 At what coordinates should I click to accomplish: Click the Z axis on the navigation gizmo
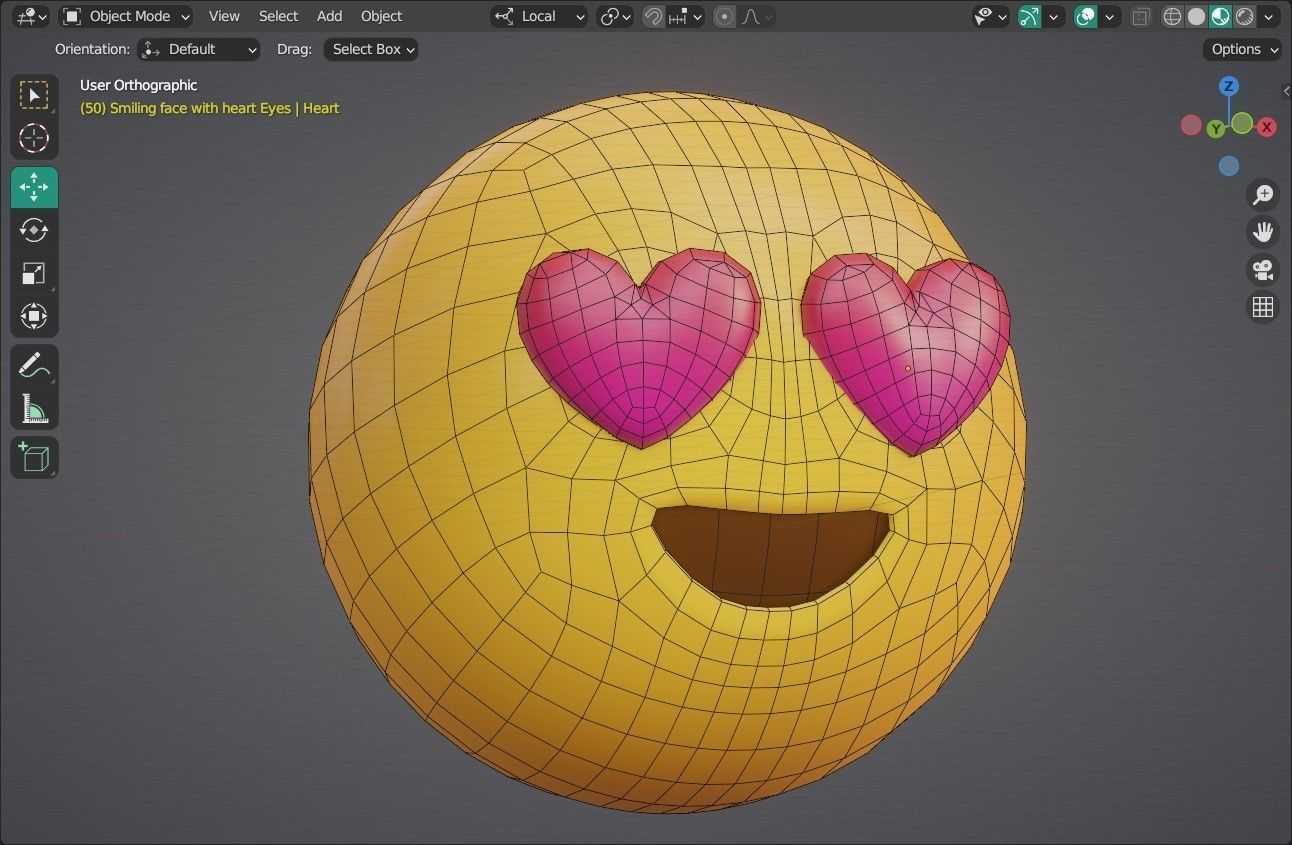coord(1229,86)
